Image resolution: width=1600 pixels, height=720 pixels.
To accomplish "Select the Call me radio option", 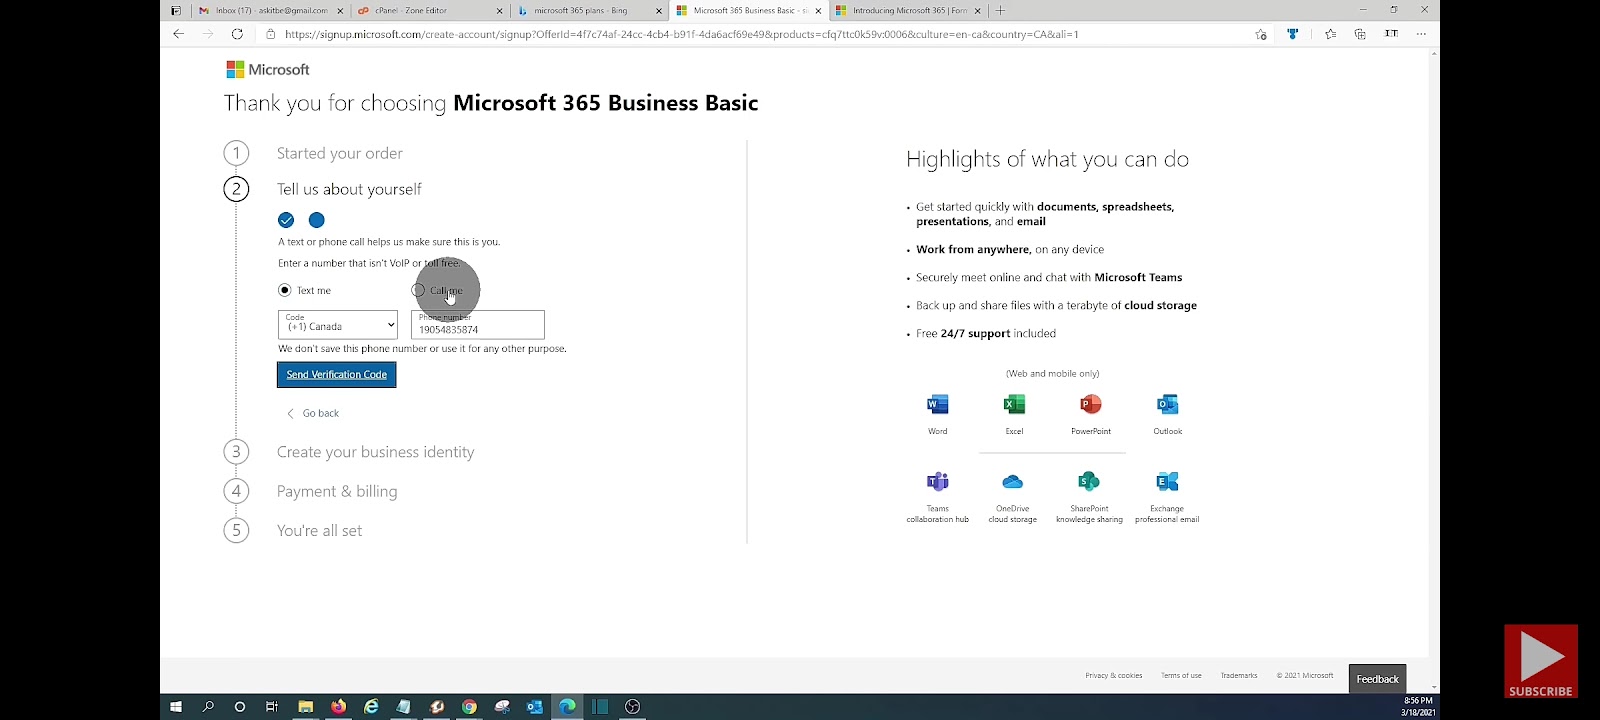I will (418, 290).
